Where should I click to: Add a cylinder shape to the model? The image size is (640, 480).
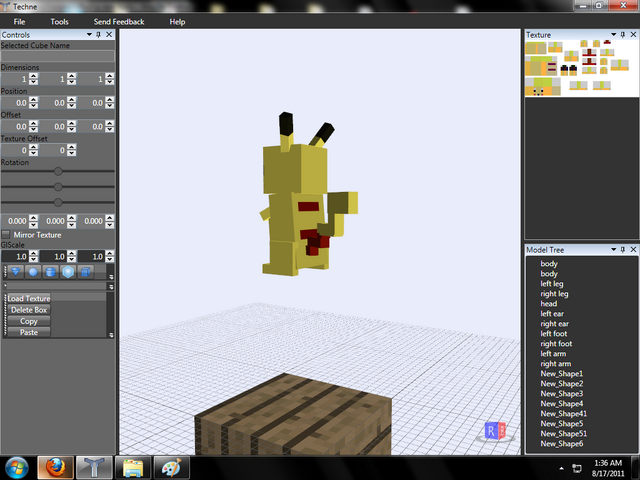coord(51,272)
